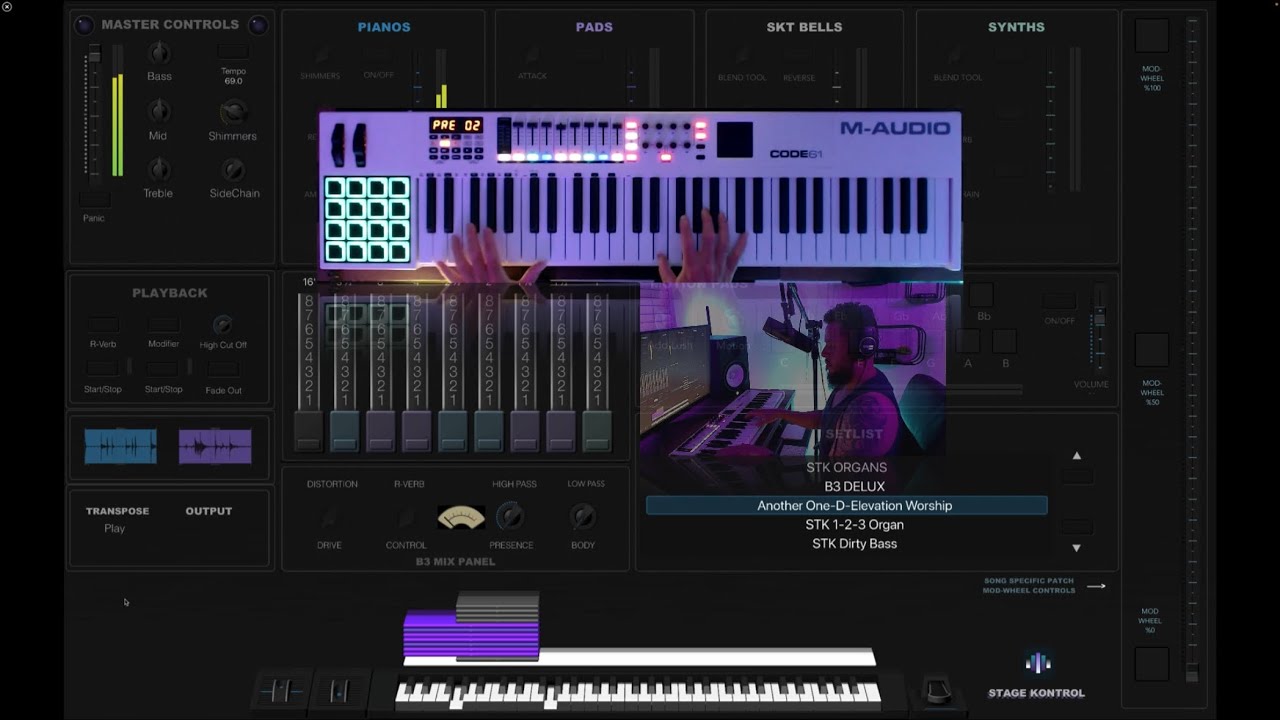
Task: Click the SYNTHS section header
Action: 1016,27
